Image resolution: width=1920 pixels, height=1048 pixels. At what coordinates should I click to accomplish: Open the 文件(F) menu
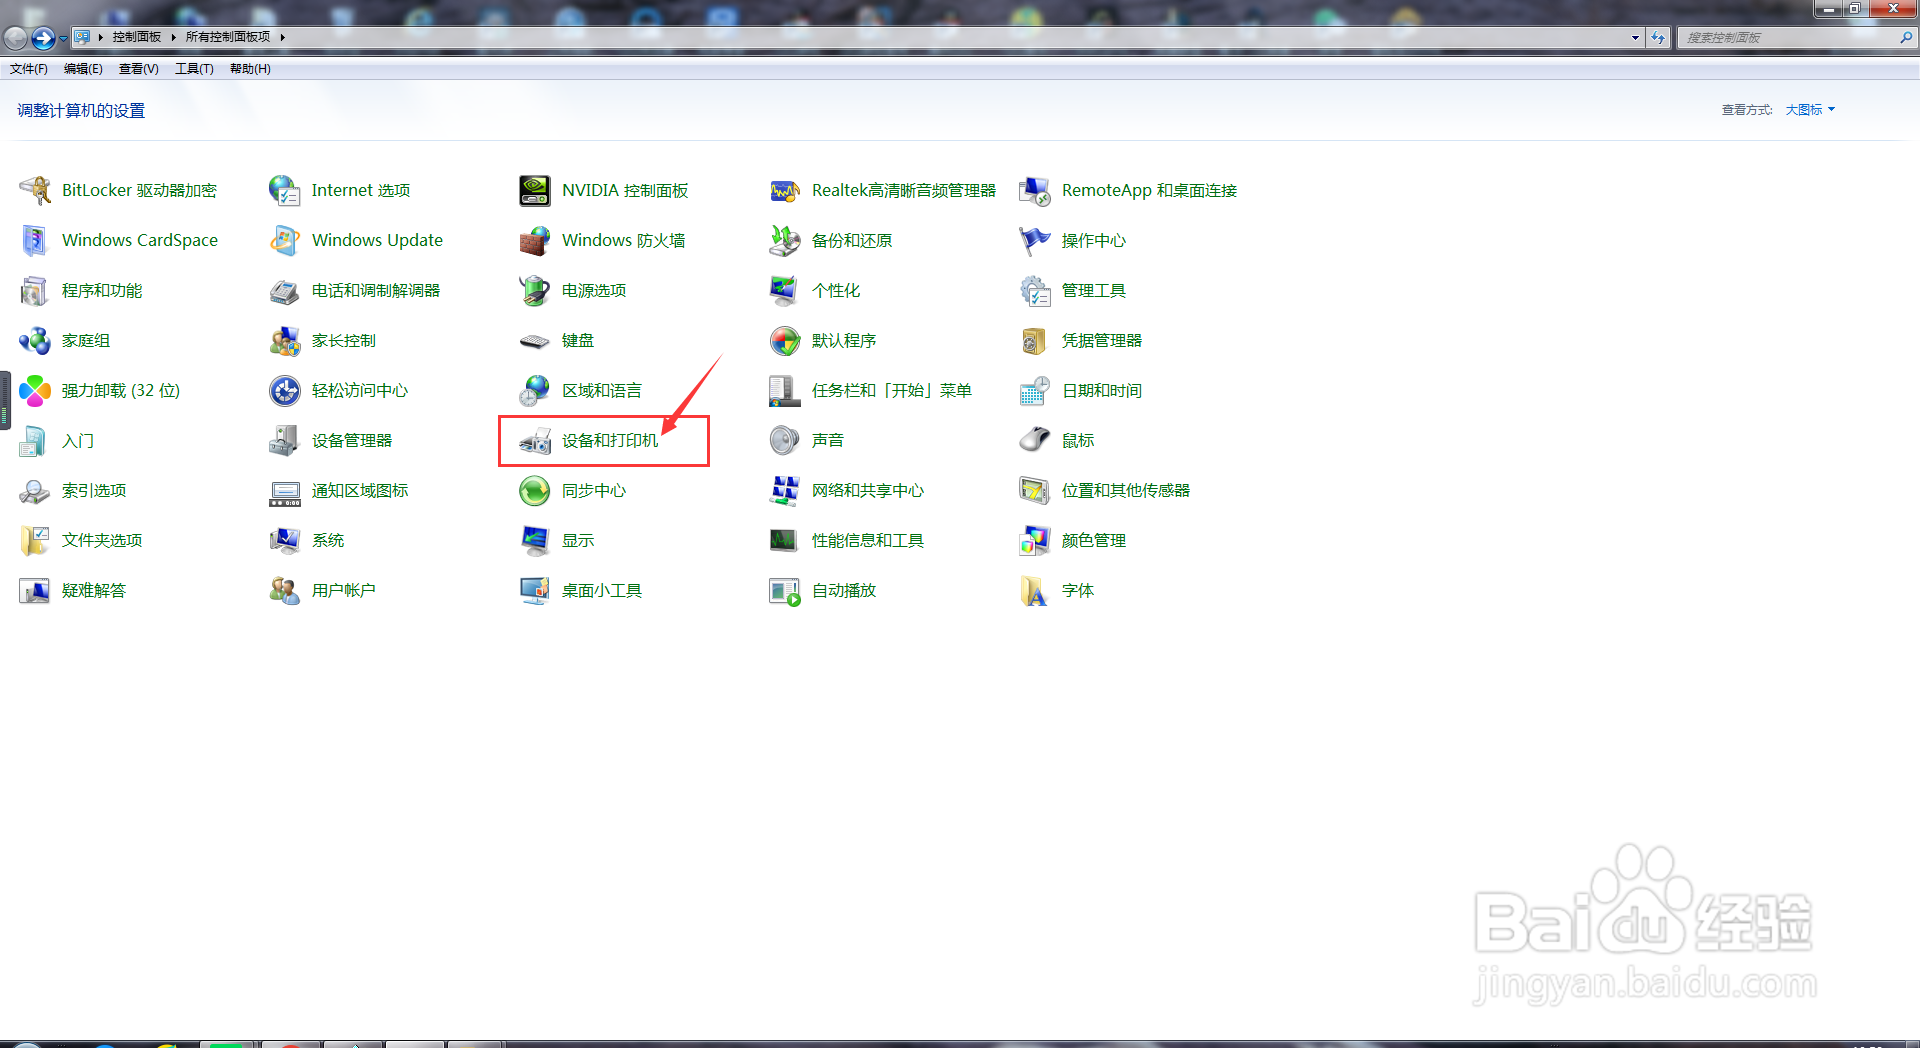29,69
